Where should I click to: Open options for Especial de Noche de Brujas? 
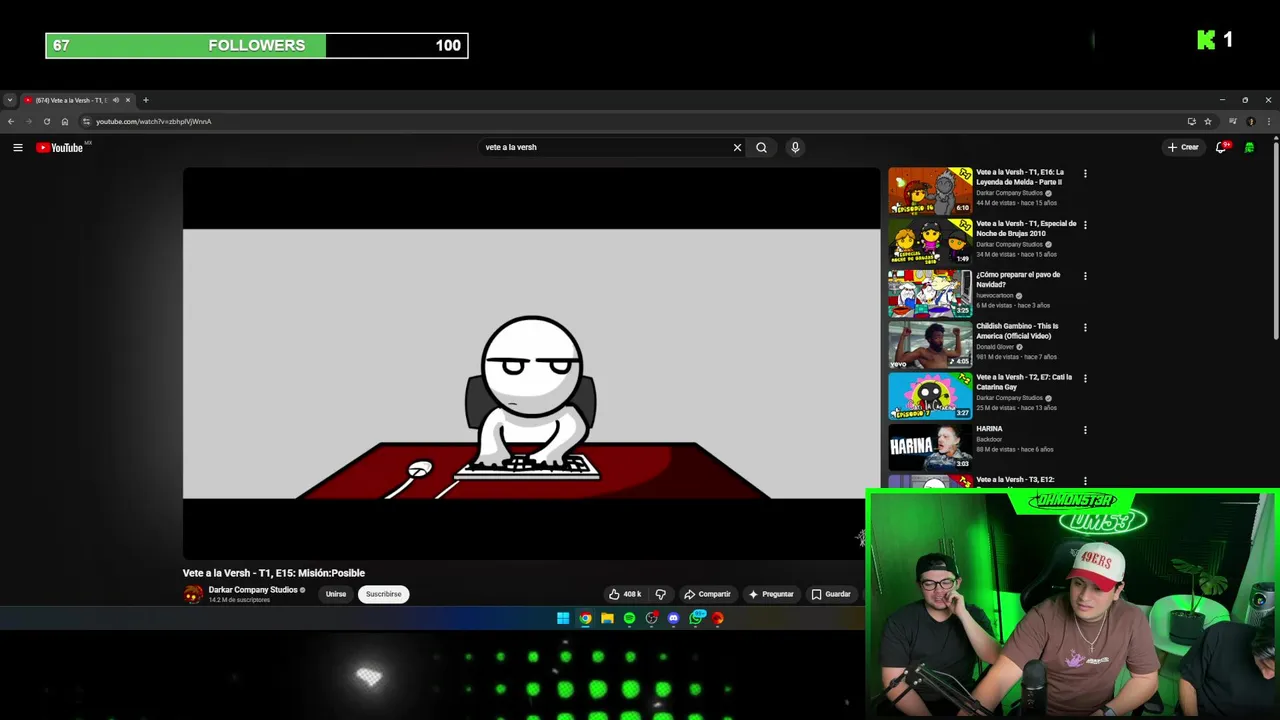tap(1085, 225)
